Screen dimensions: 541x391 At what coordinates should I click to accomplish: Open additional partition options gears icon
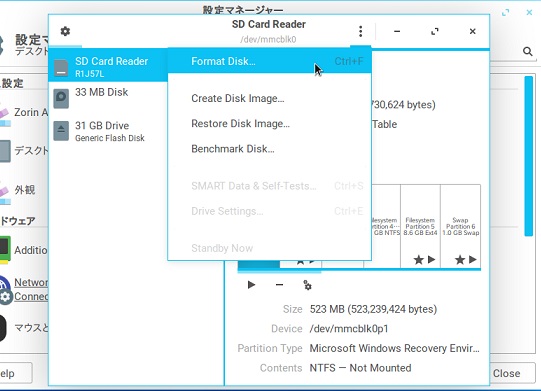click(x=307, y=285)
